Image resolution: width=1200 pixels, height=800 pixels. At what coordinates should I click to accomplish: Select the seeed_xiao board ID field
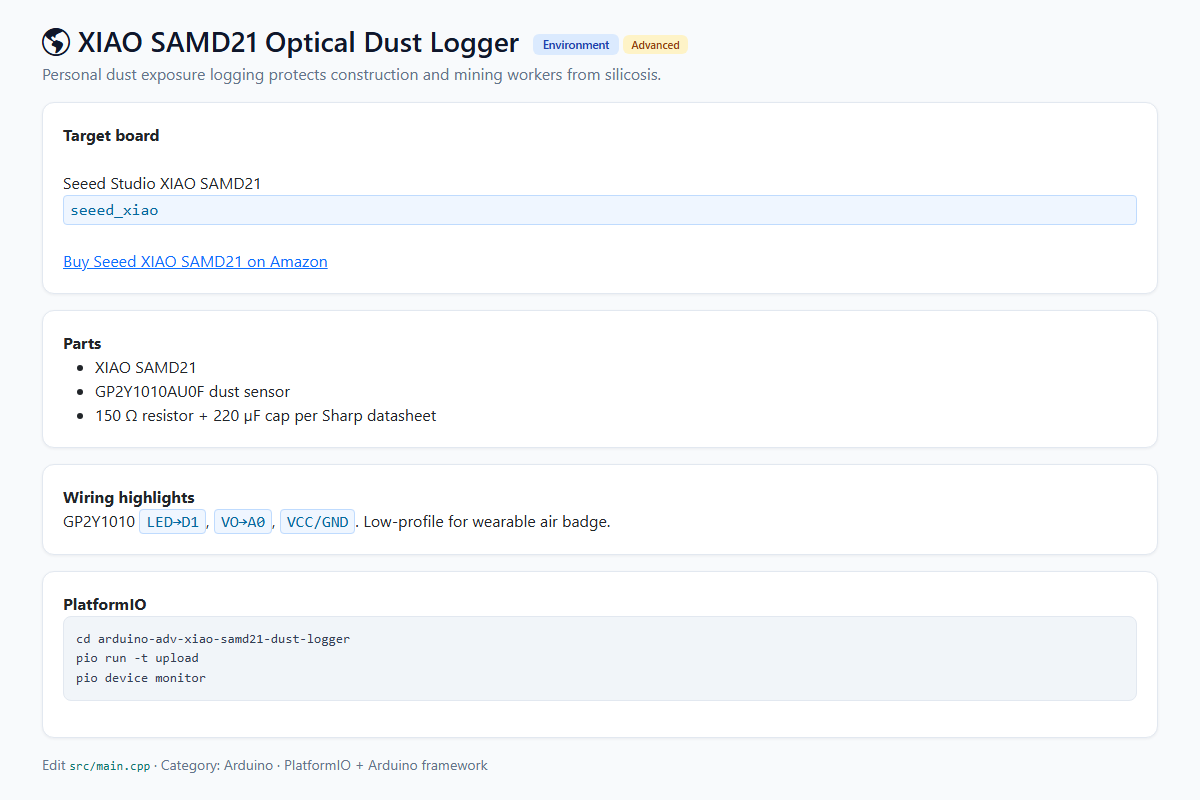600,210
